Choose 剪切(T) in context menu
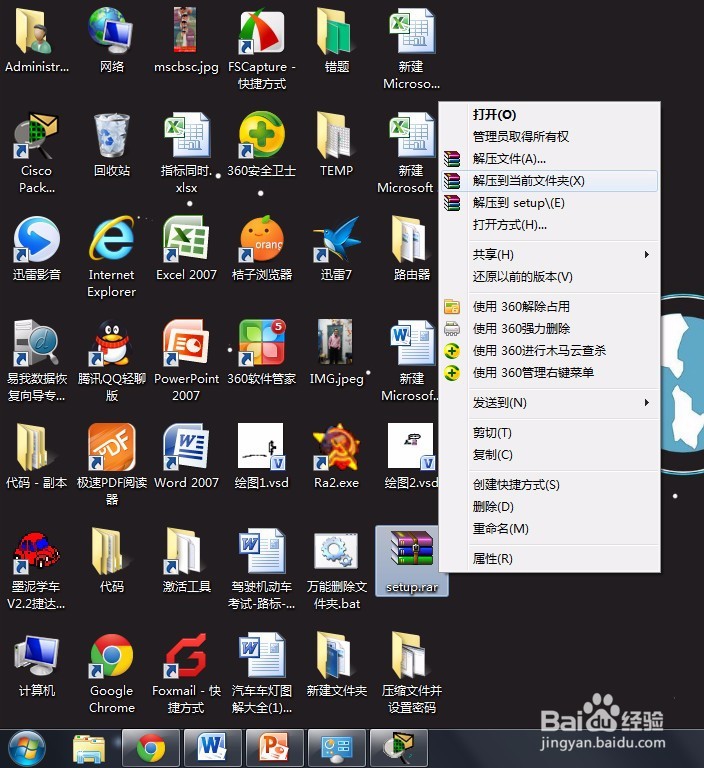Screen dimensions: 704x768 coord(549,432)
